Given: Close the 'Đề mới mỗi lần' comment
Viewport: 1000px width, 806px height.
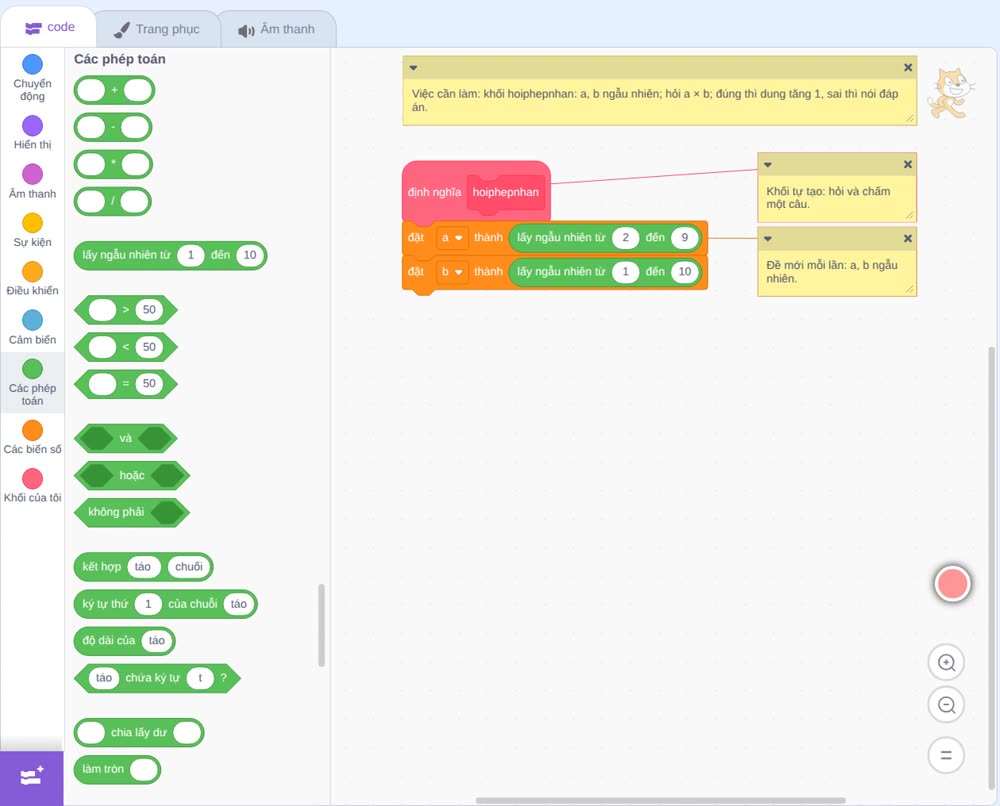Looking at the screenshot, I should (x=908, y=238).
